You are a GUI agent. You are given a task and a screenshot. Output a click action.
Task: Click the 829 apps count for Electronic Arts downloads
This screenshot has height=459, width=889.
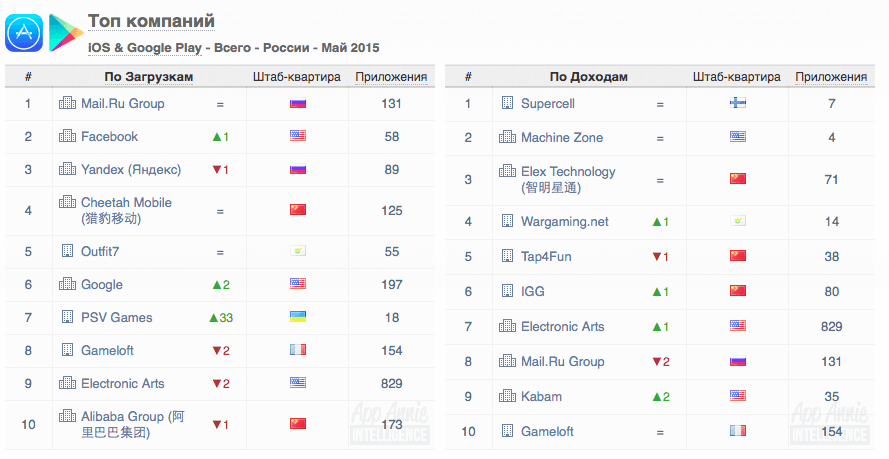point(391,383)
